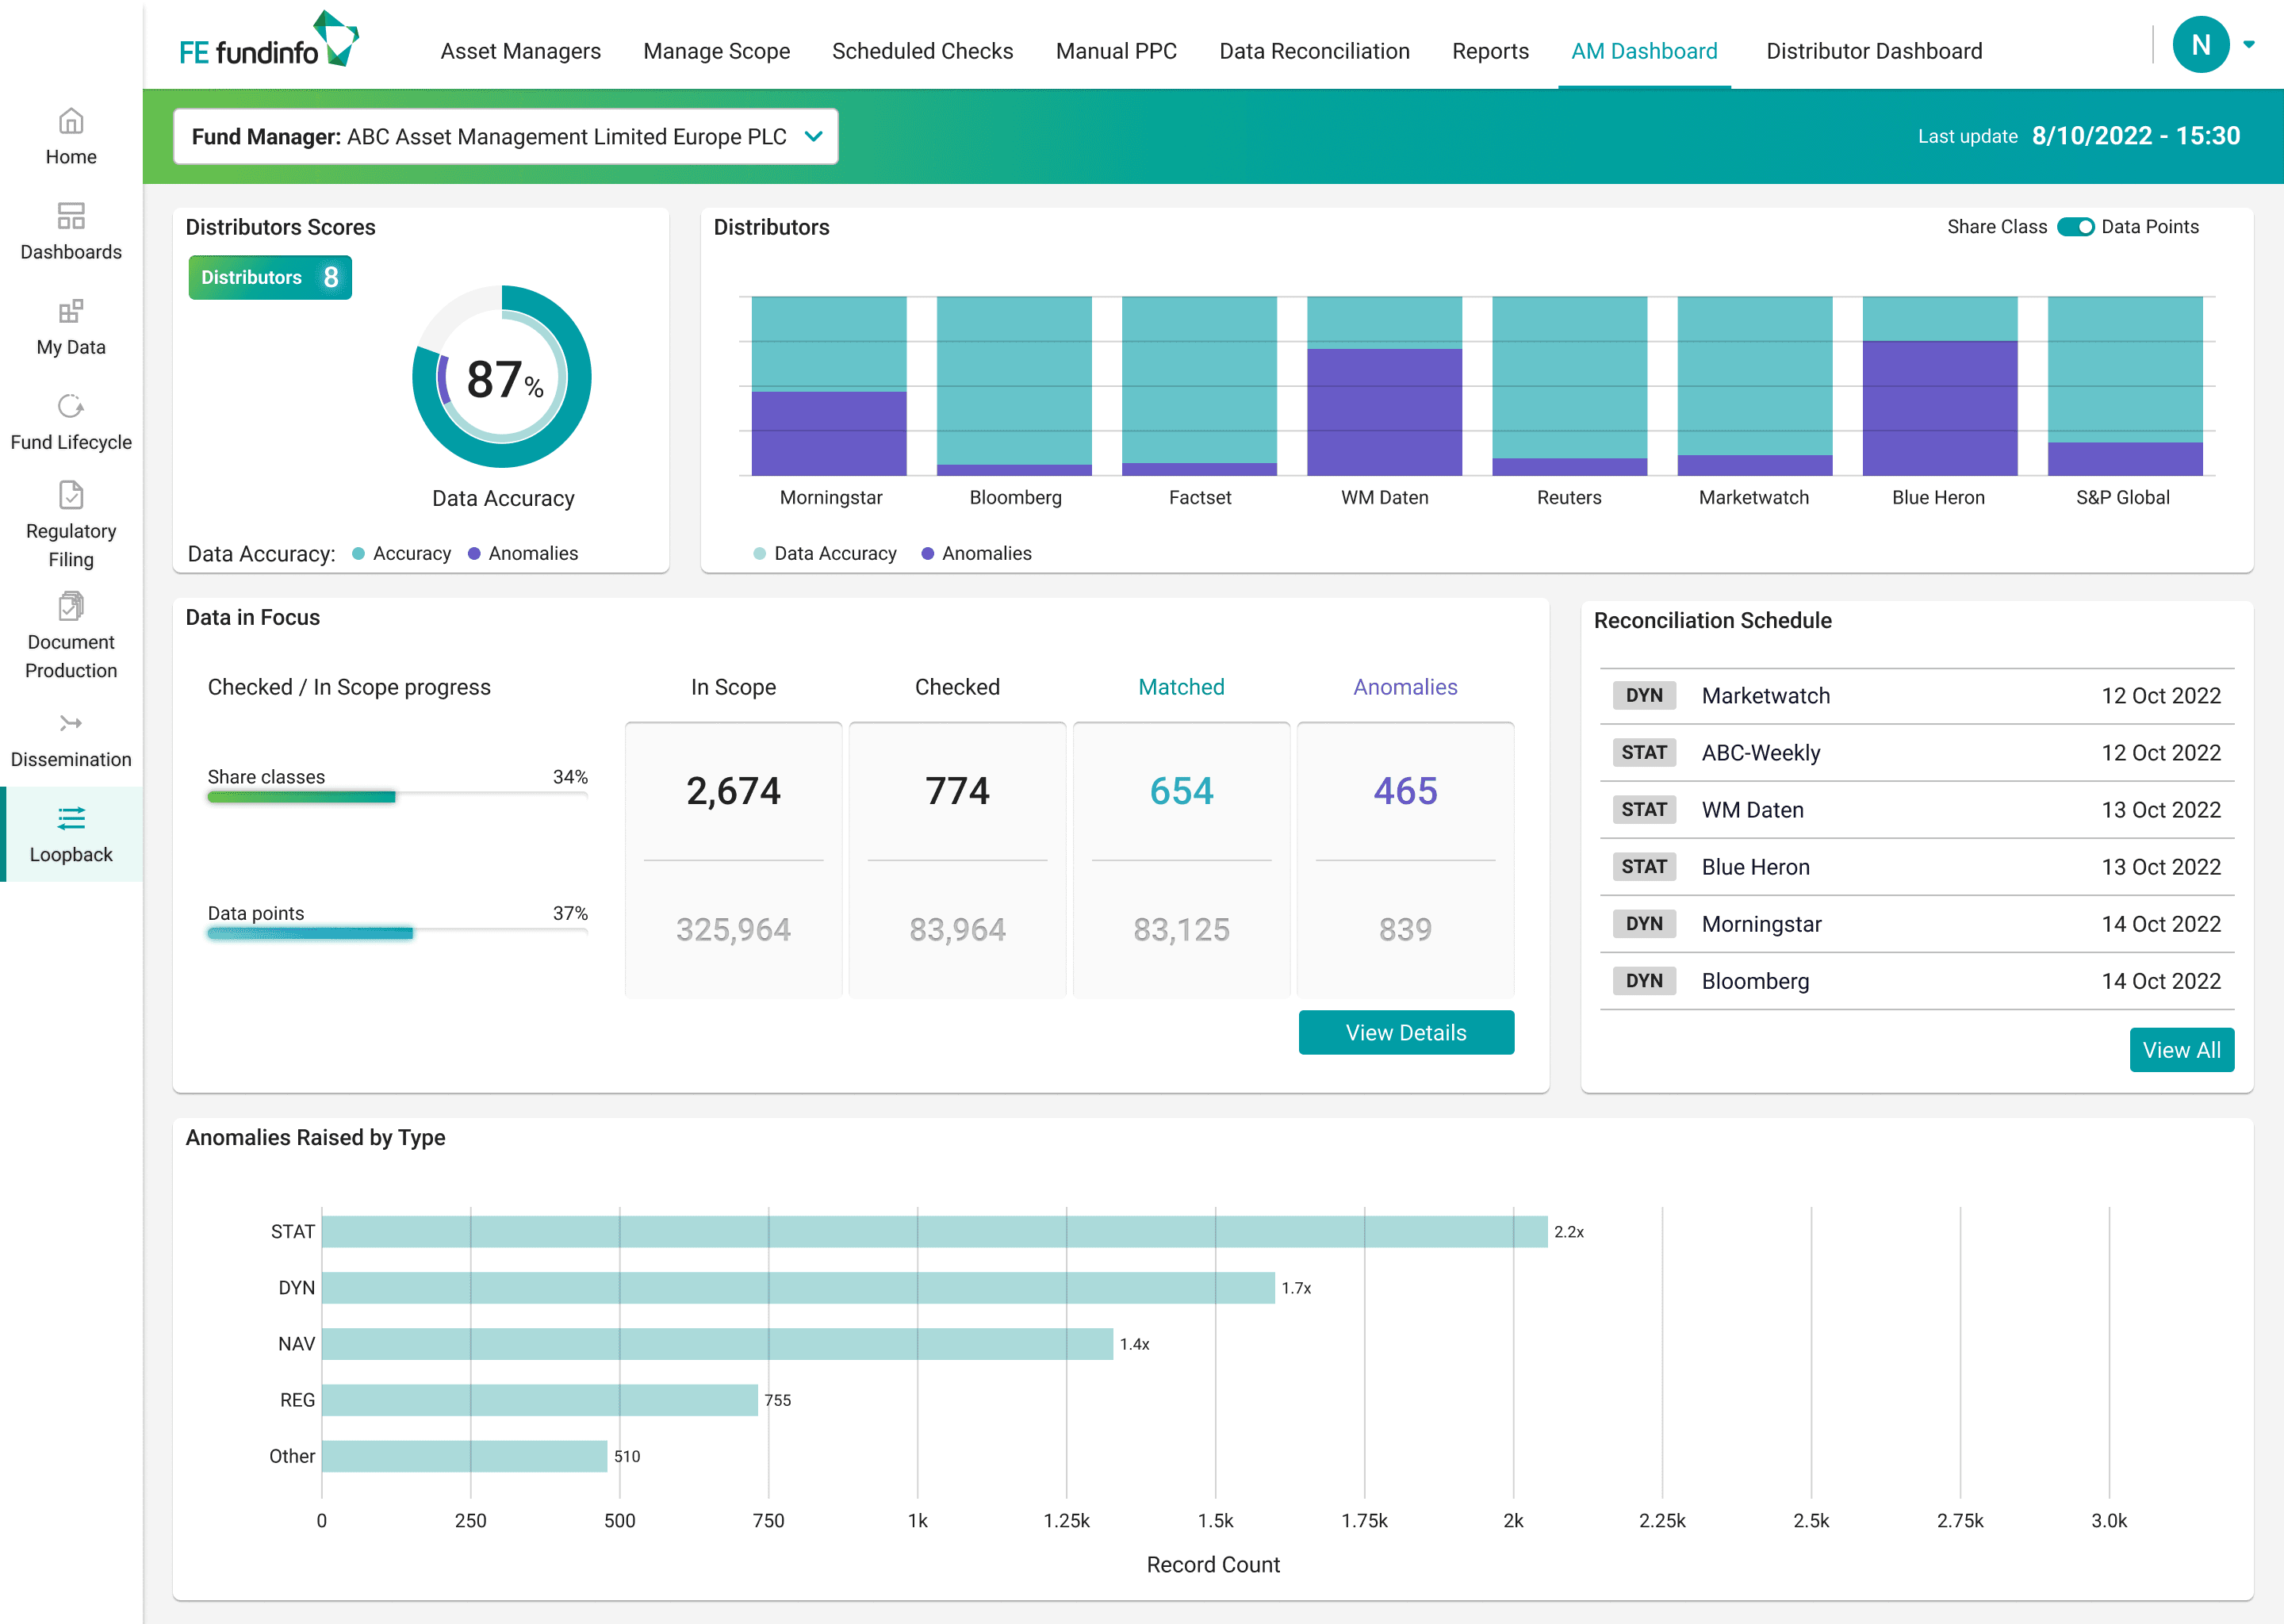Click the Share classes progress bar

click(x=396, y=797)
